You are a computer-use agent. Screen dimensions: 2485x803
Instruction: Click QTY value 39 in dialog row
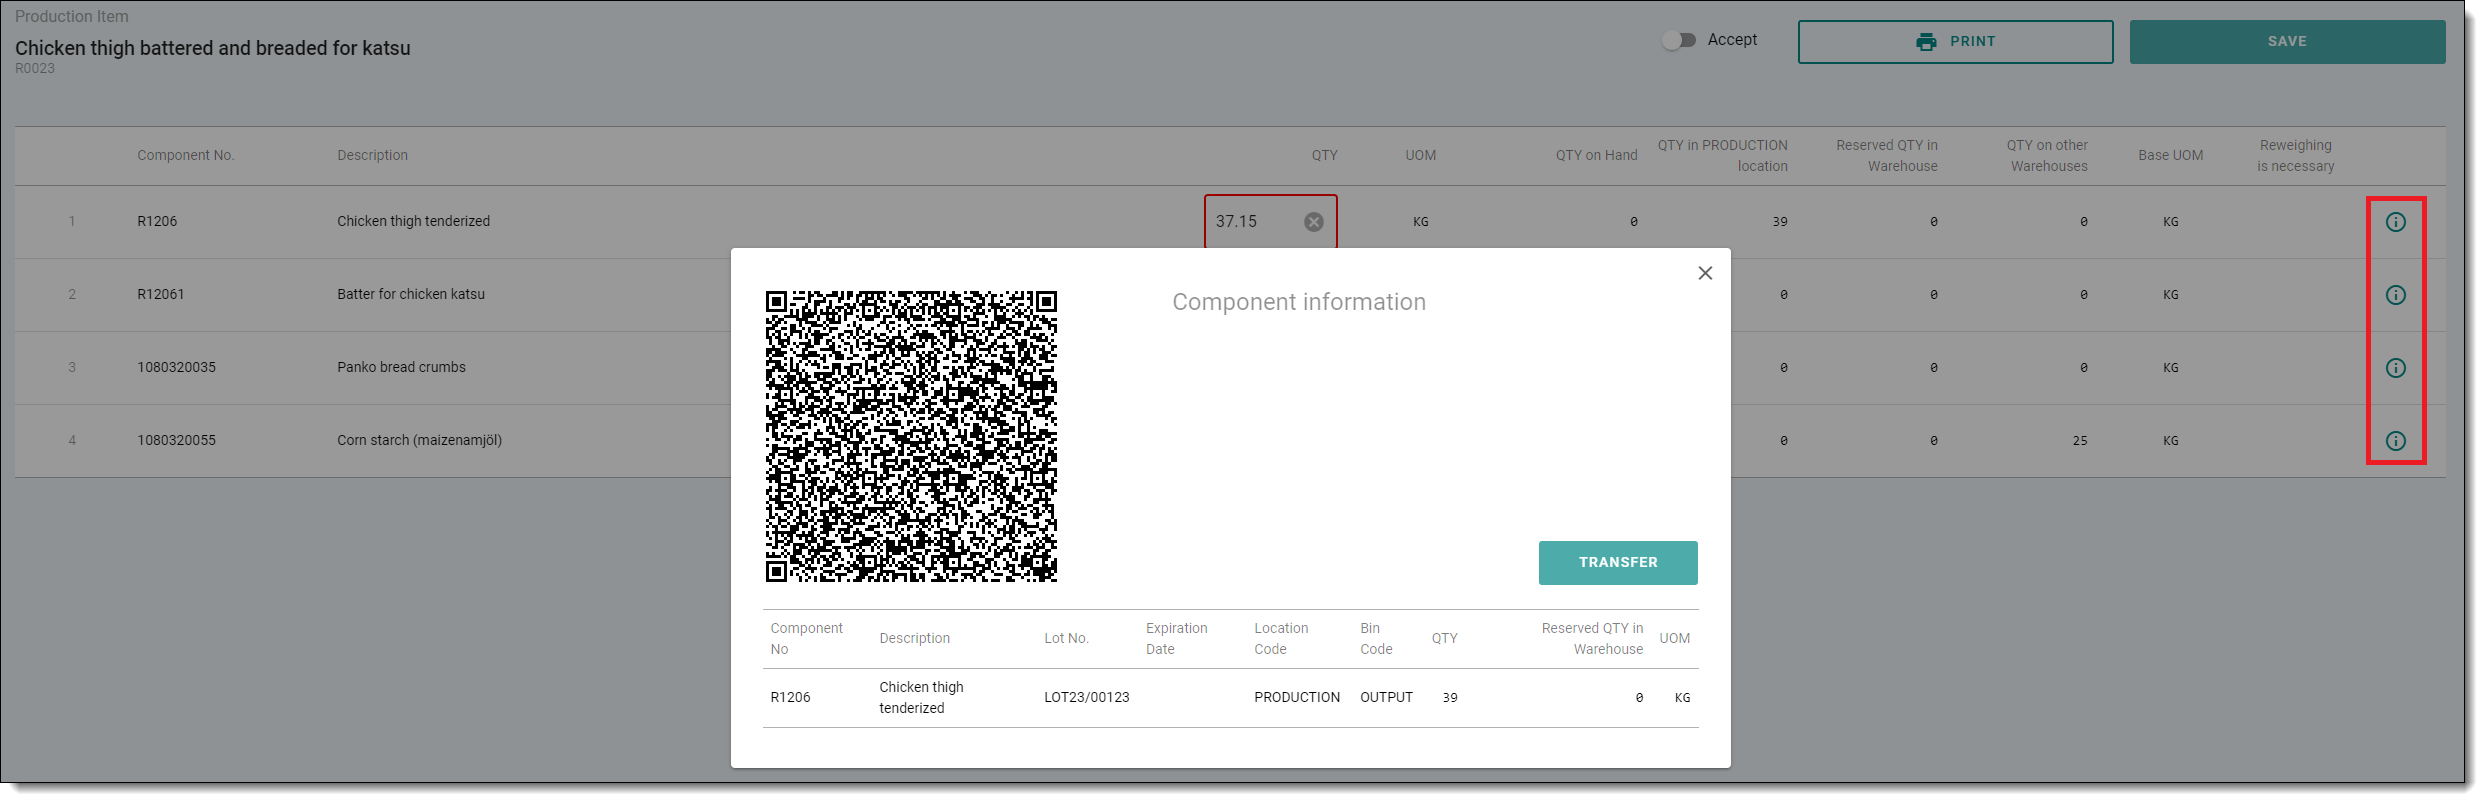pos(1449,698)
